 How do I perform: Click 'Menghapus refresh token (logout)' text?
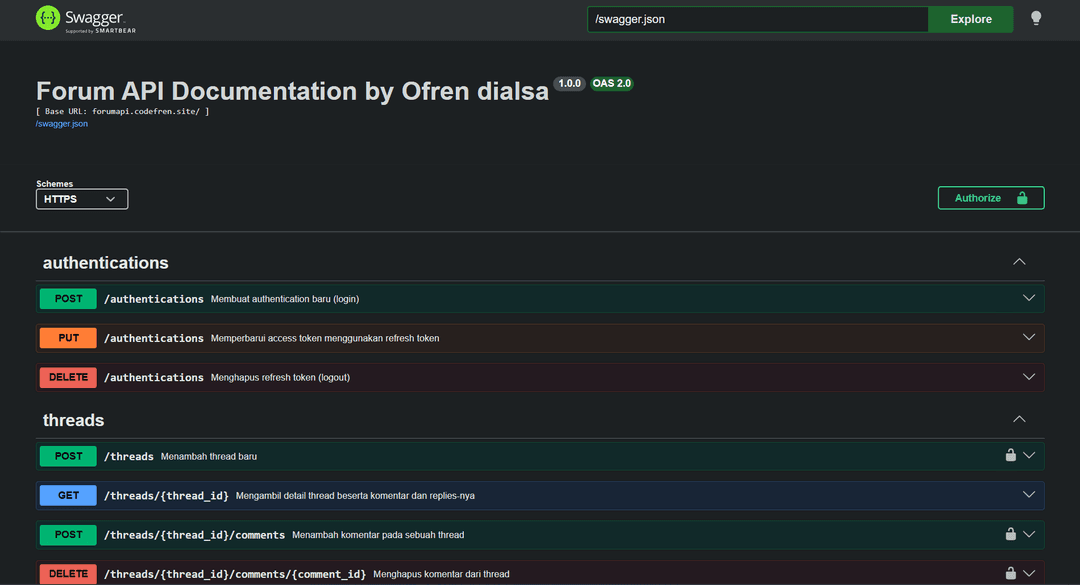click(280, 378)
